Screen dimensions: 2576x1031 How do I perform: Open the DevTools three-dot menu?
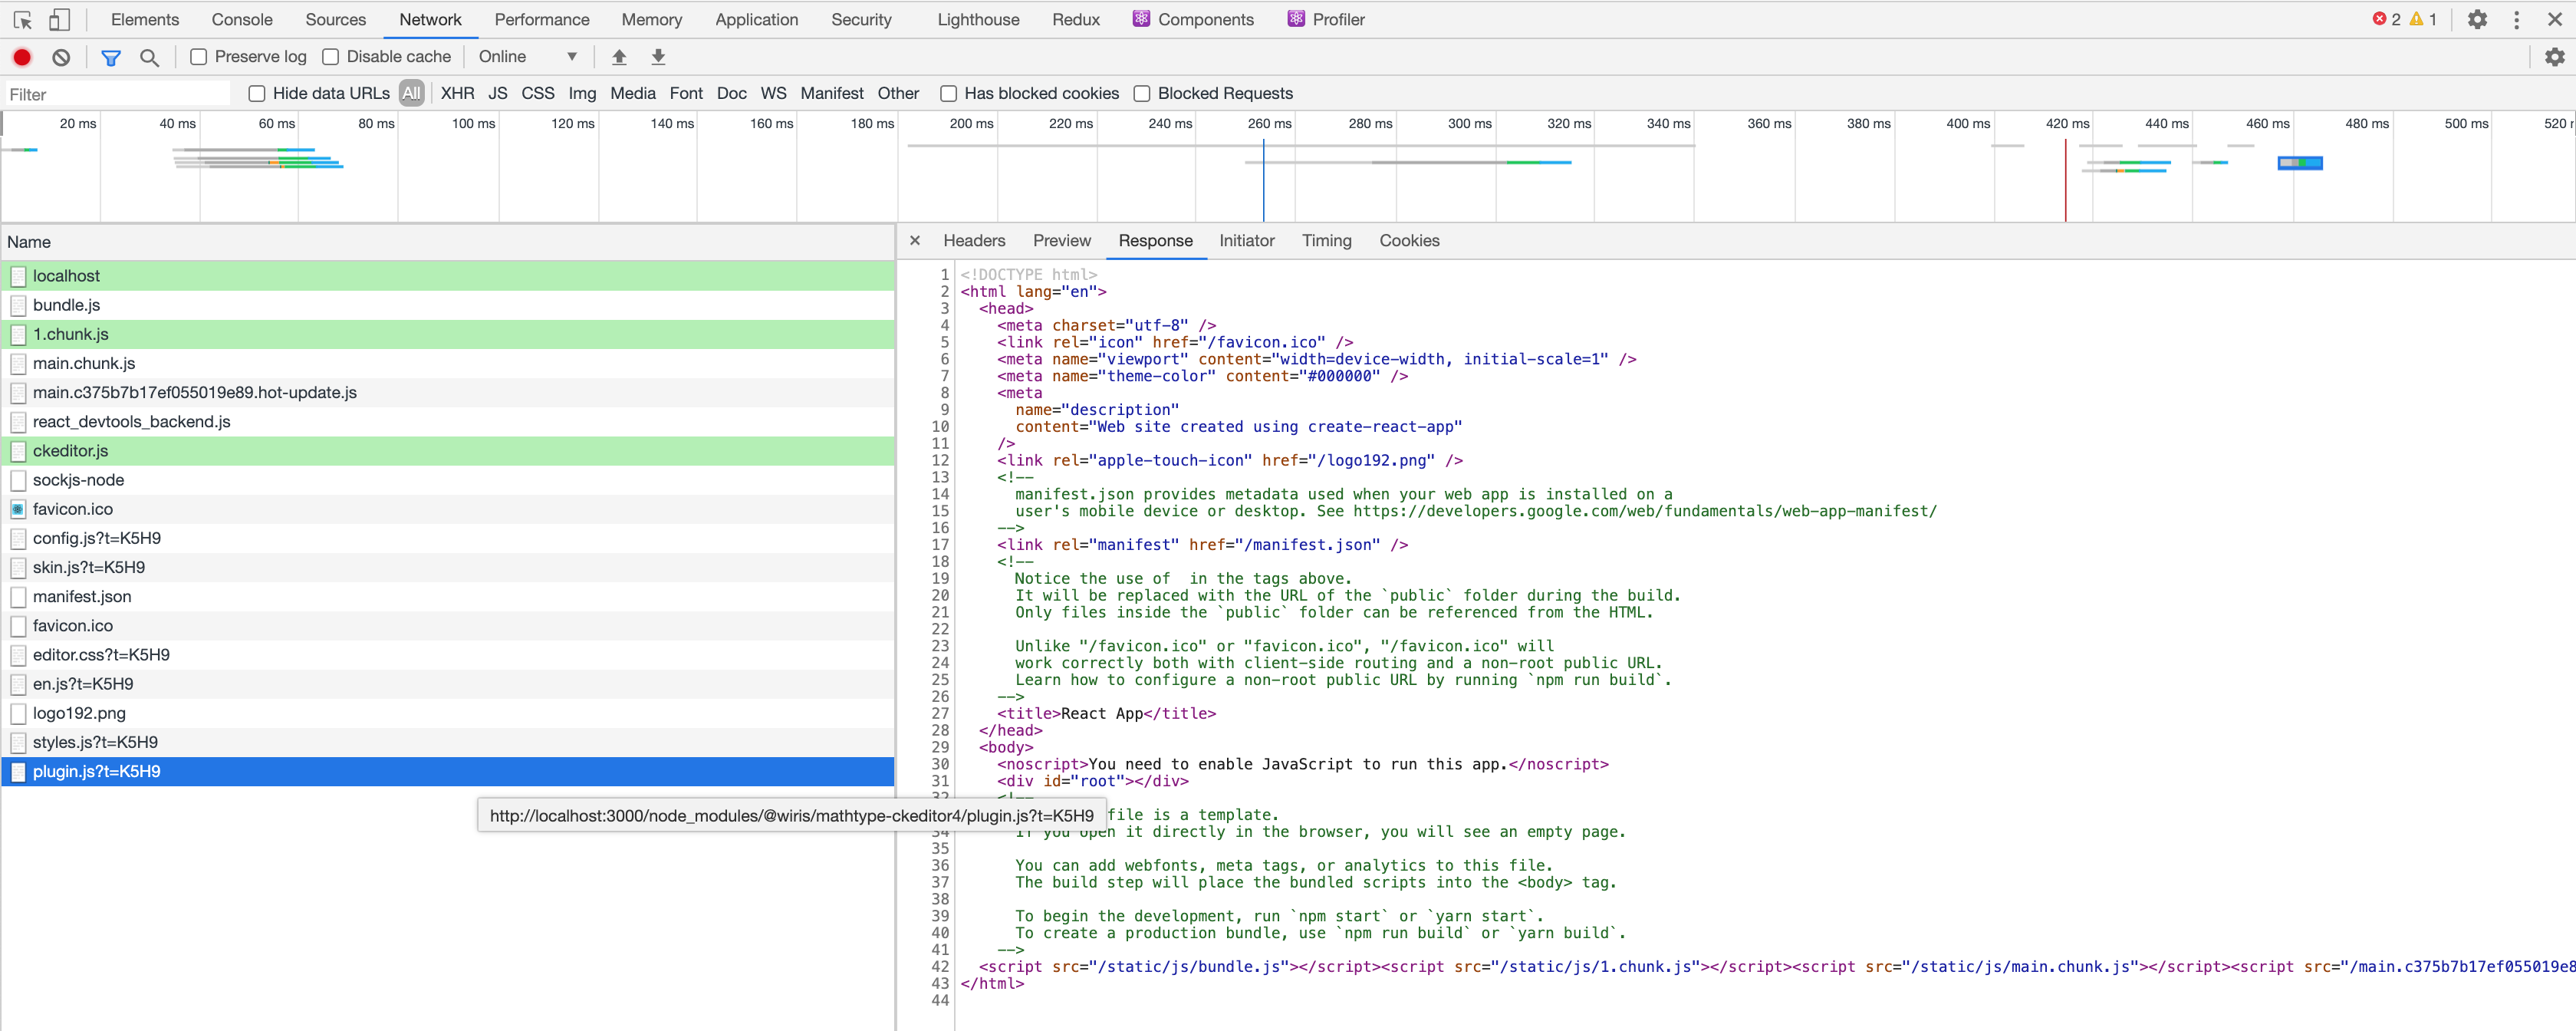click(x=2517, y=19)
